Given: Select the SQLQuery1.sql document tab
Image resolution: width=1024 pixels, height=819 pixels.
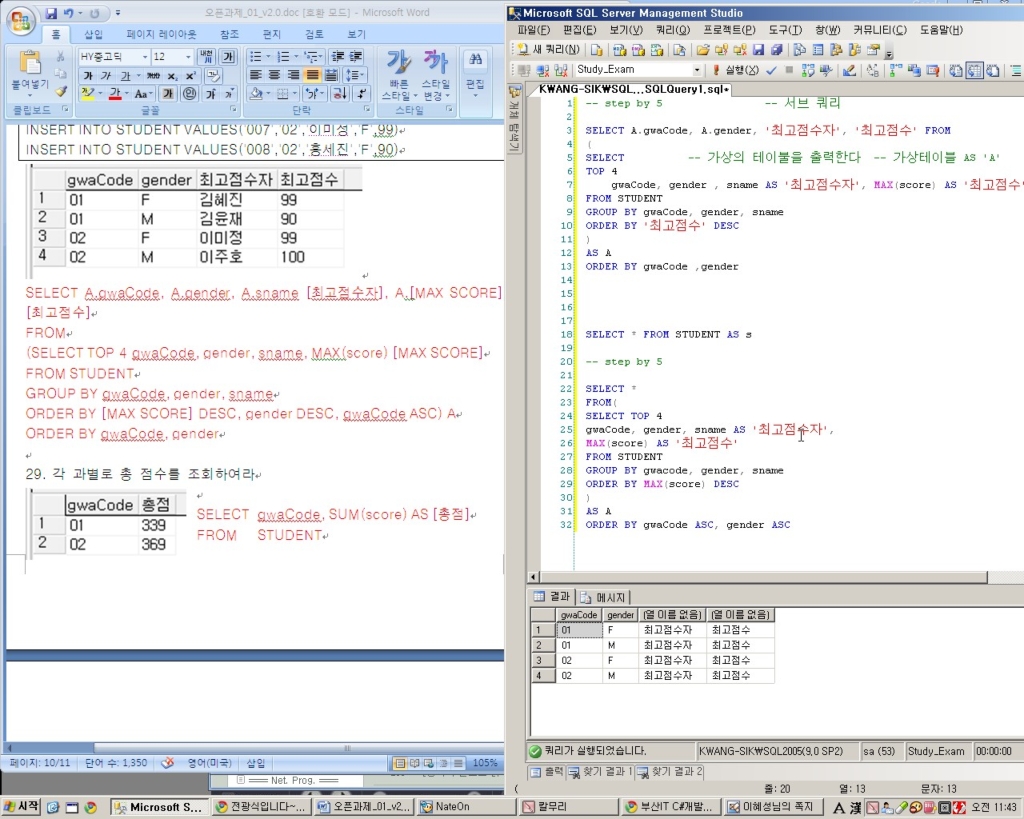Looking at the screenshot, I should pyautogui.click(x=633, y=89).
